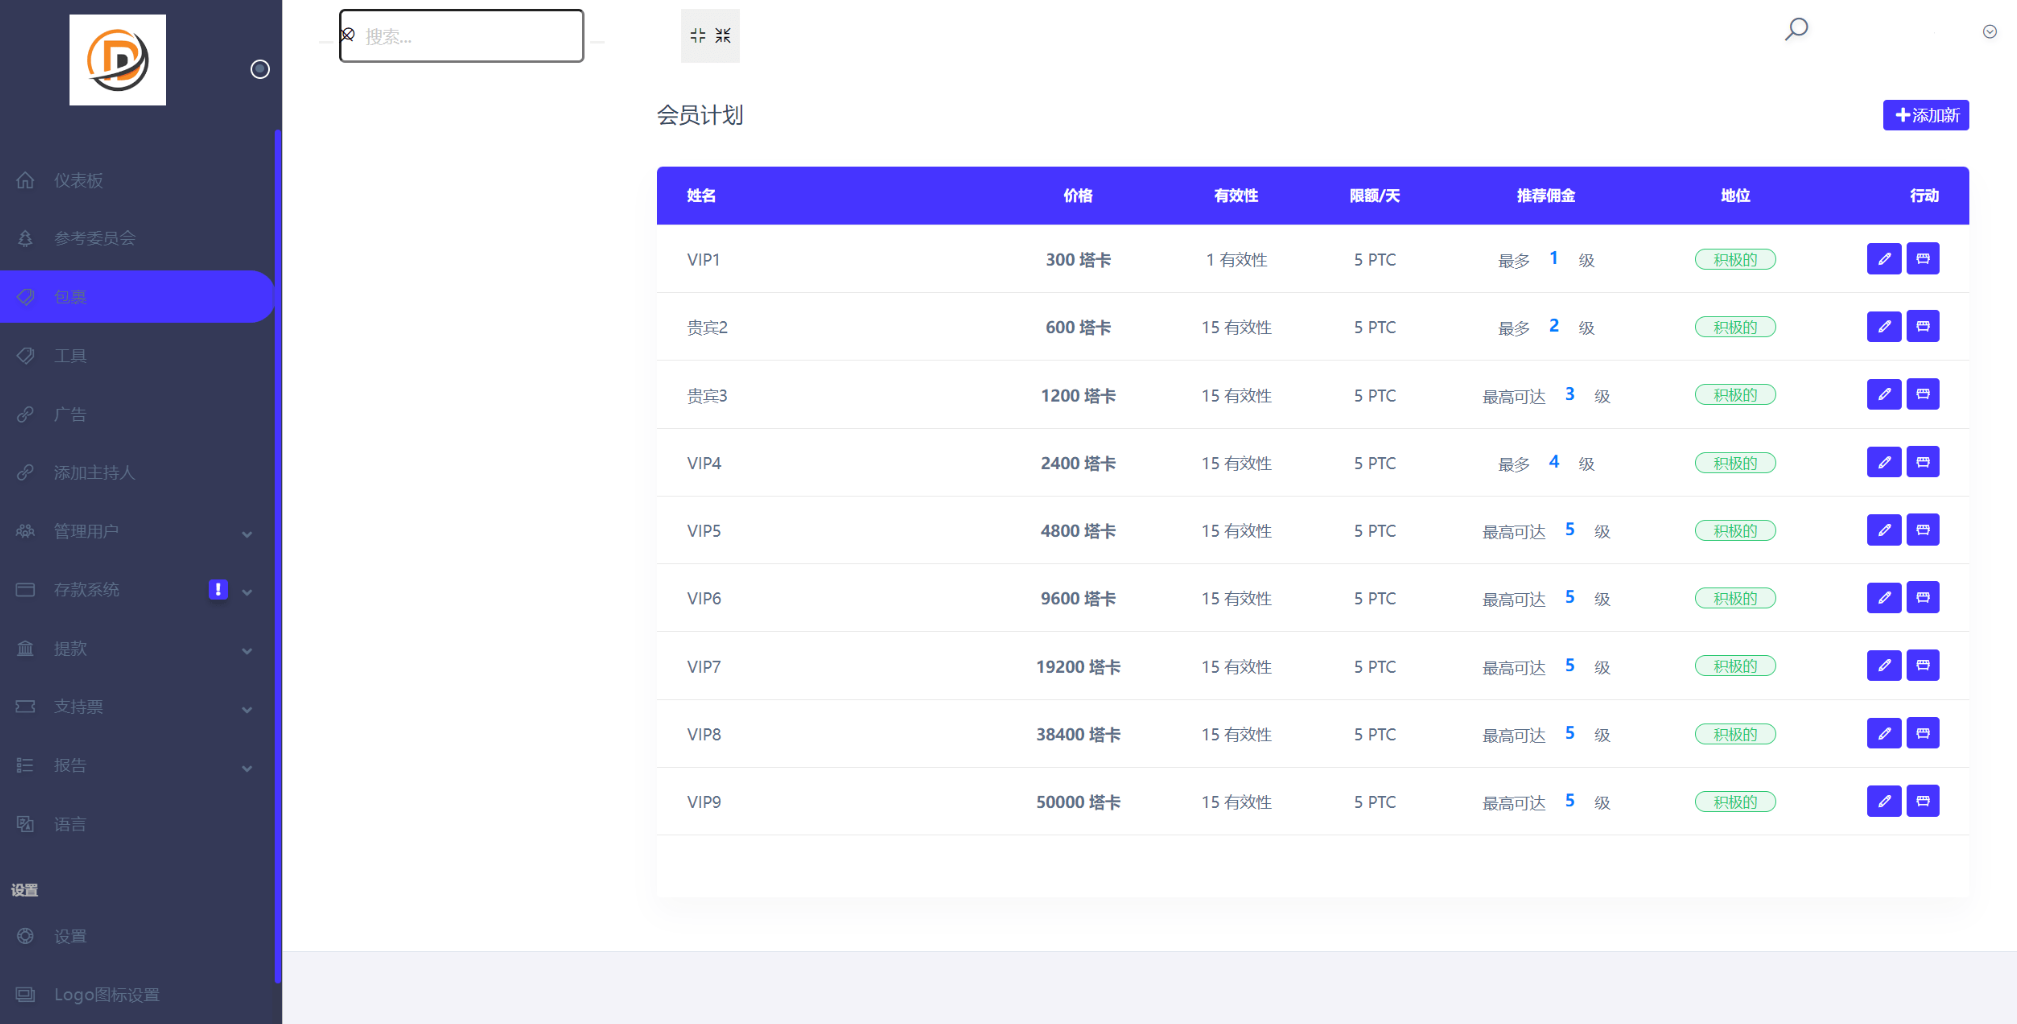Focus the 搜索 input field
This screenshot has width=2017, height=1024.
[461, 36]
